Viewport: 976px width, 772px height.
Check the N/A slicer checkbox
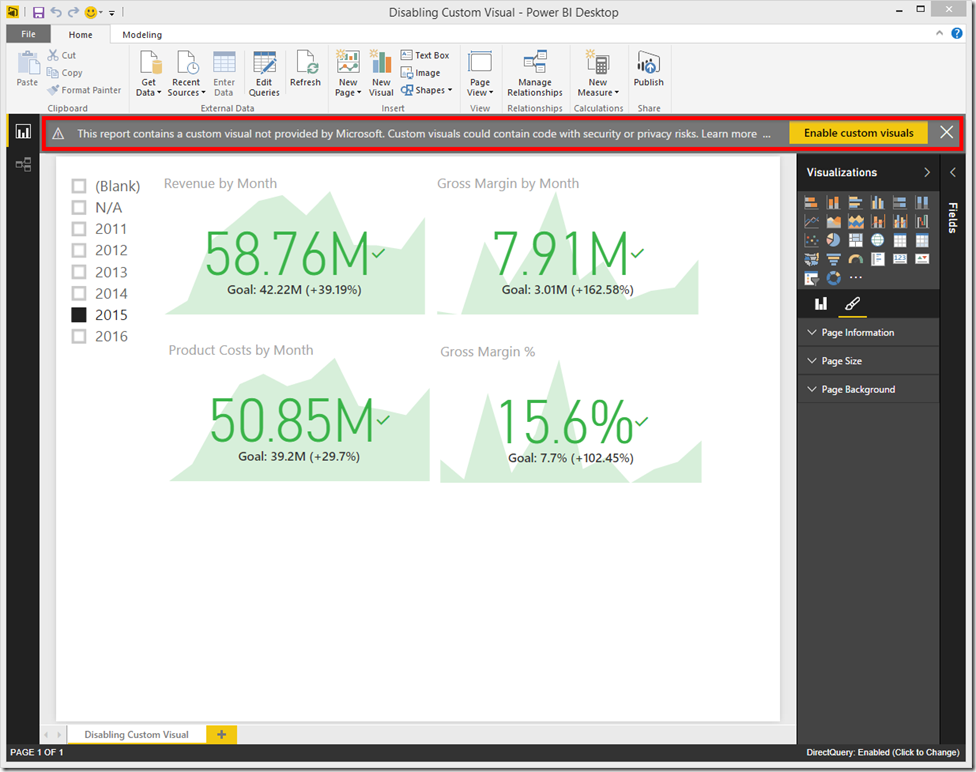(x=79, y=207)
